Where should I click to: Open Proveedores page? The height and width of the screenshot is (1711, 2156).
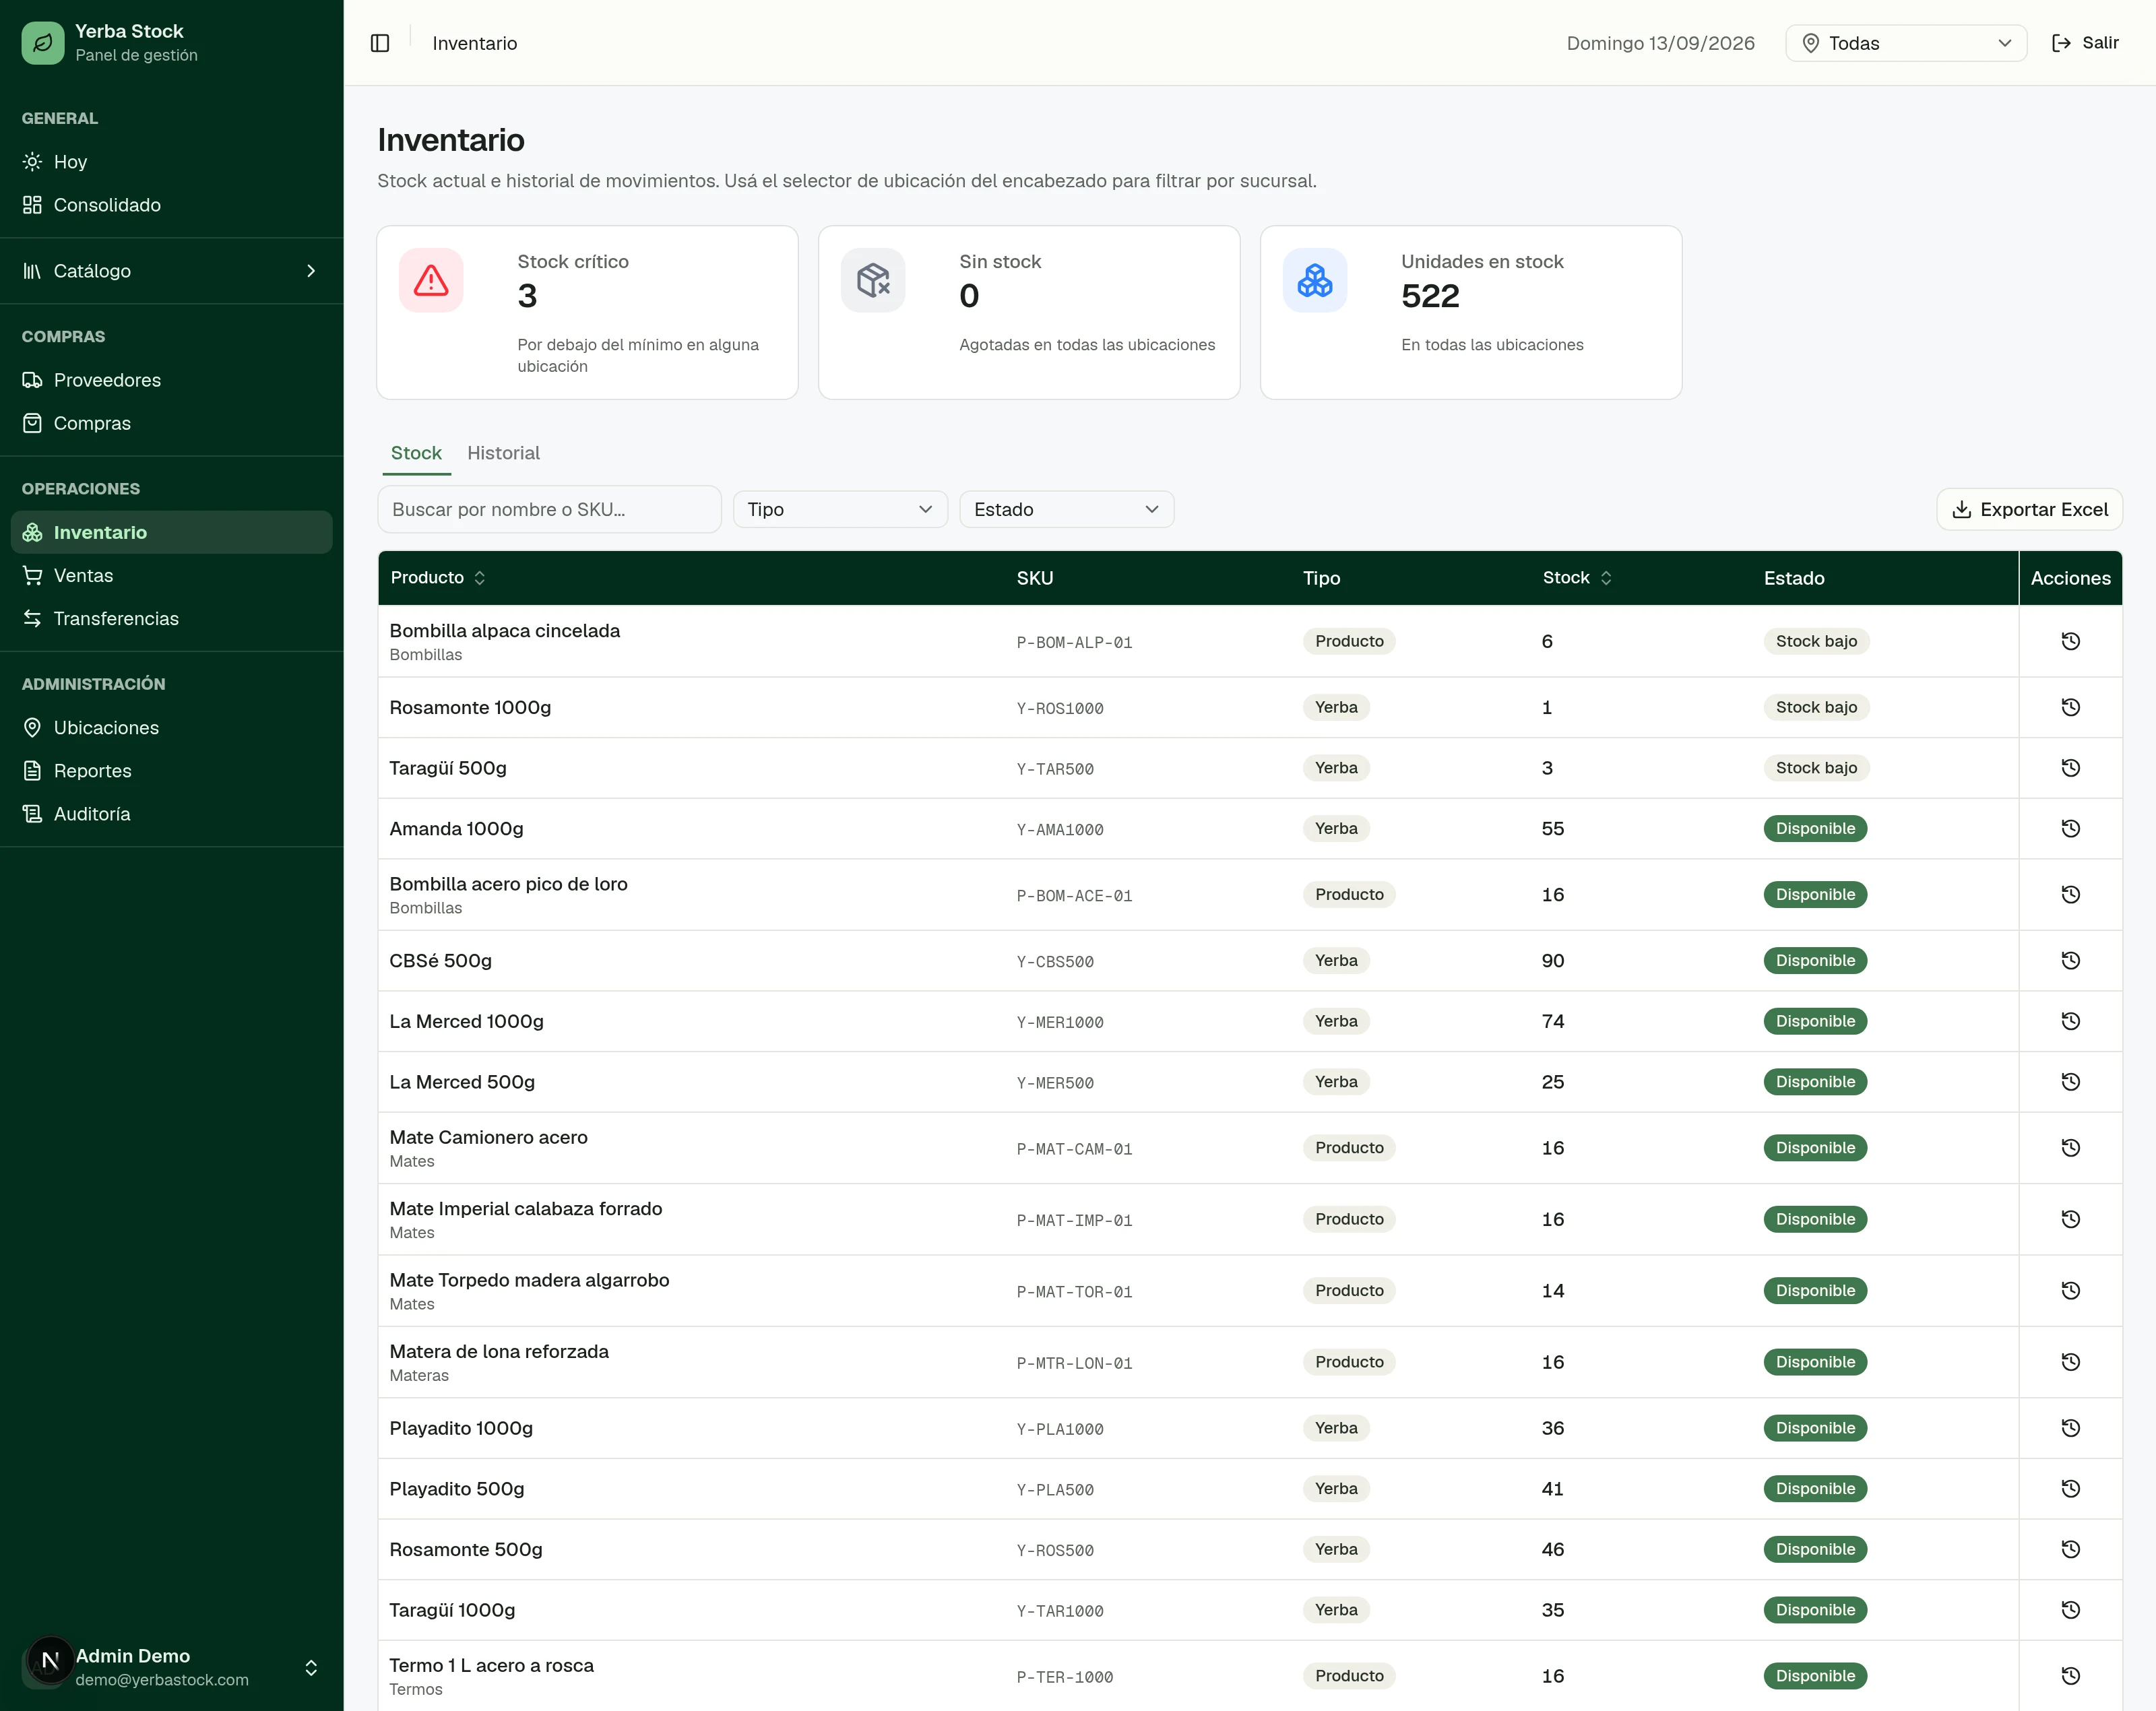171,380
